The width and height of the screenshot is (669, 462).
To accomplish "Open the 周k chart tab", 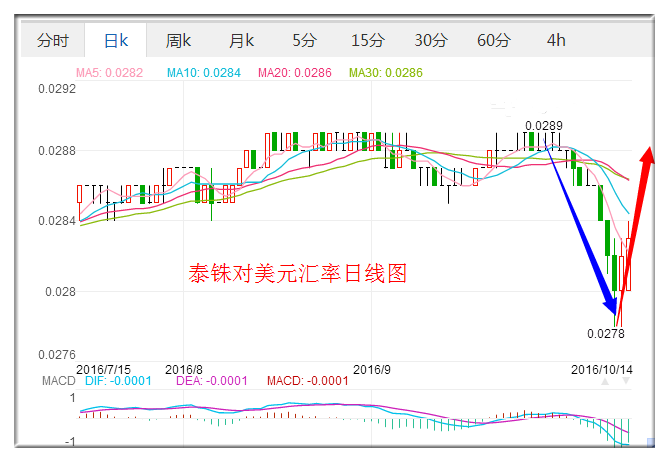I will [x=178, y=41].
